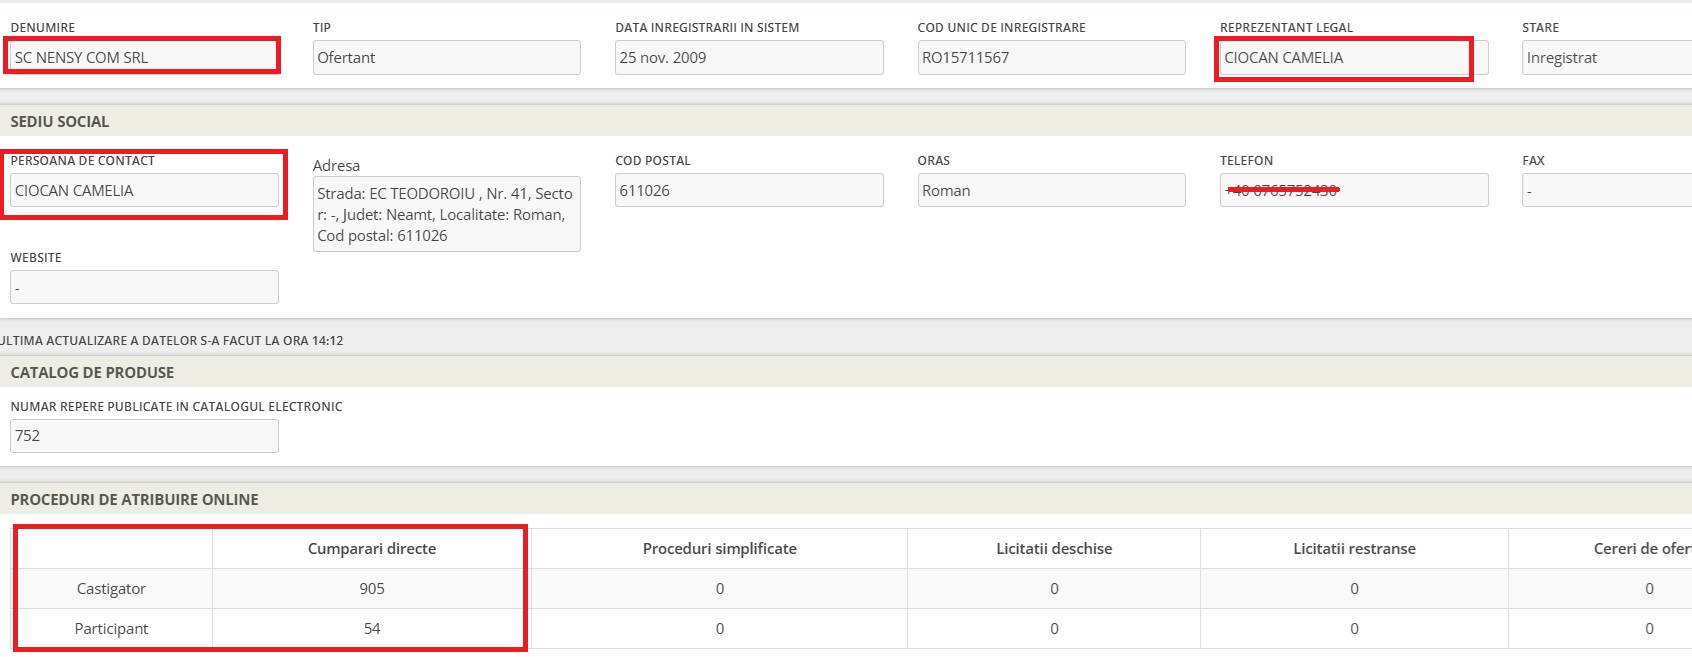Click the FAX field
1692x657 pixels.
1605,190
